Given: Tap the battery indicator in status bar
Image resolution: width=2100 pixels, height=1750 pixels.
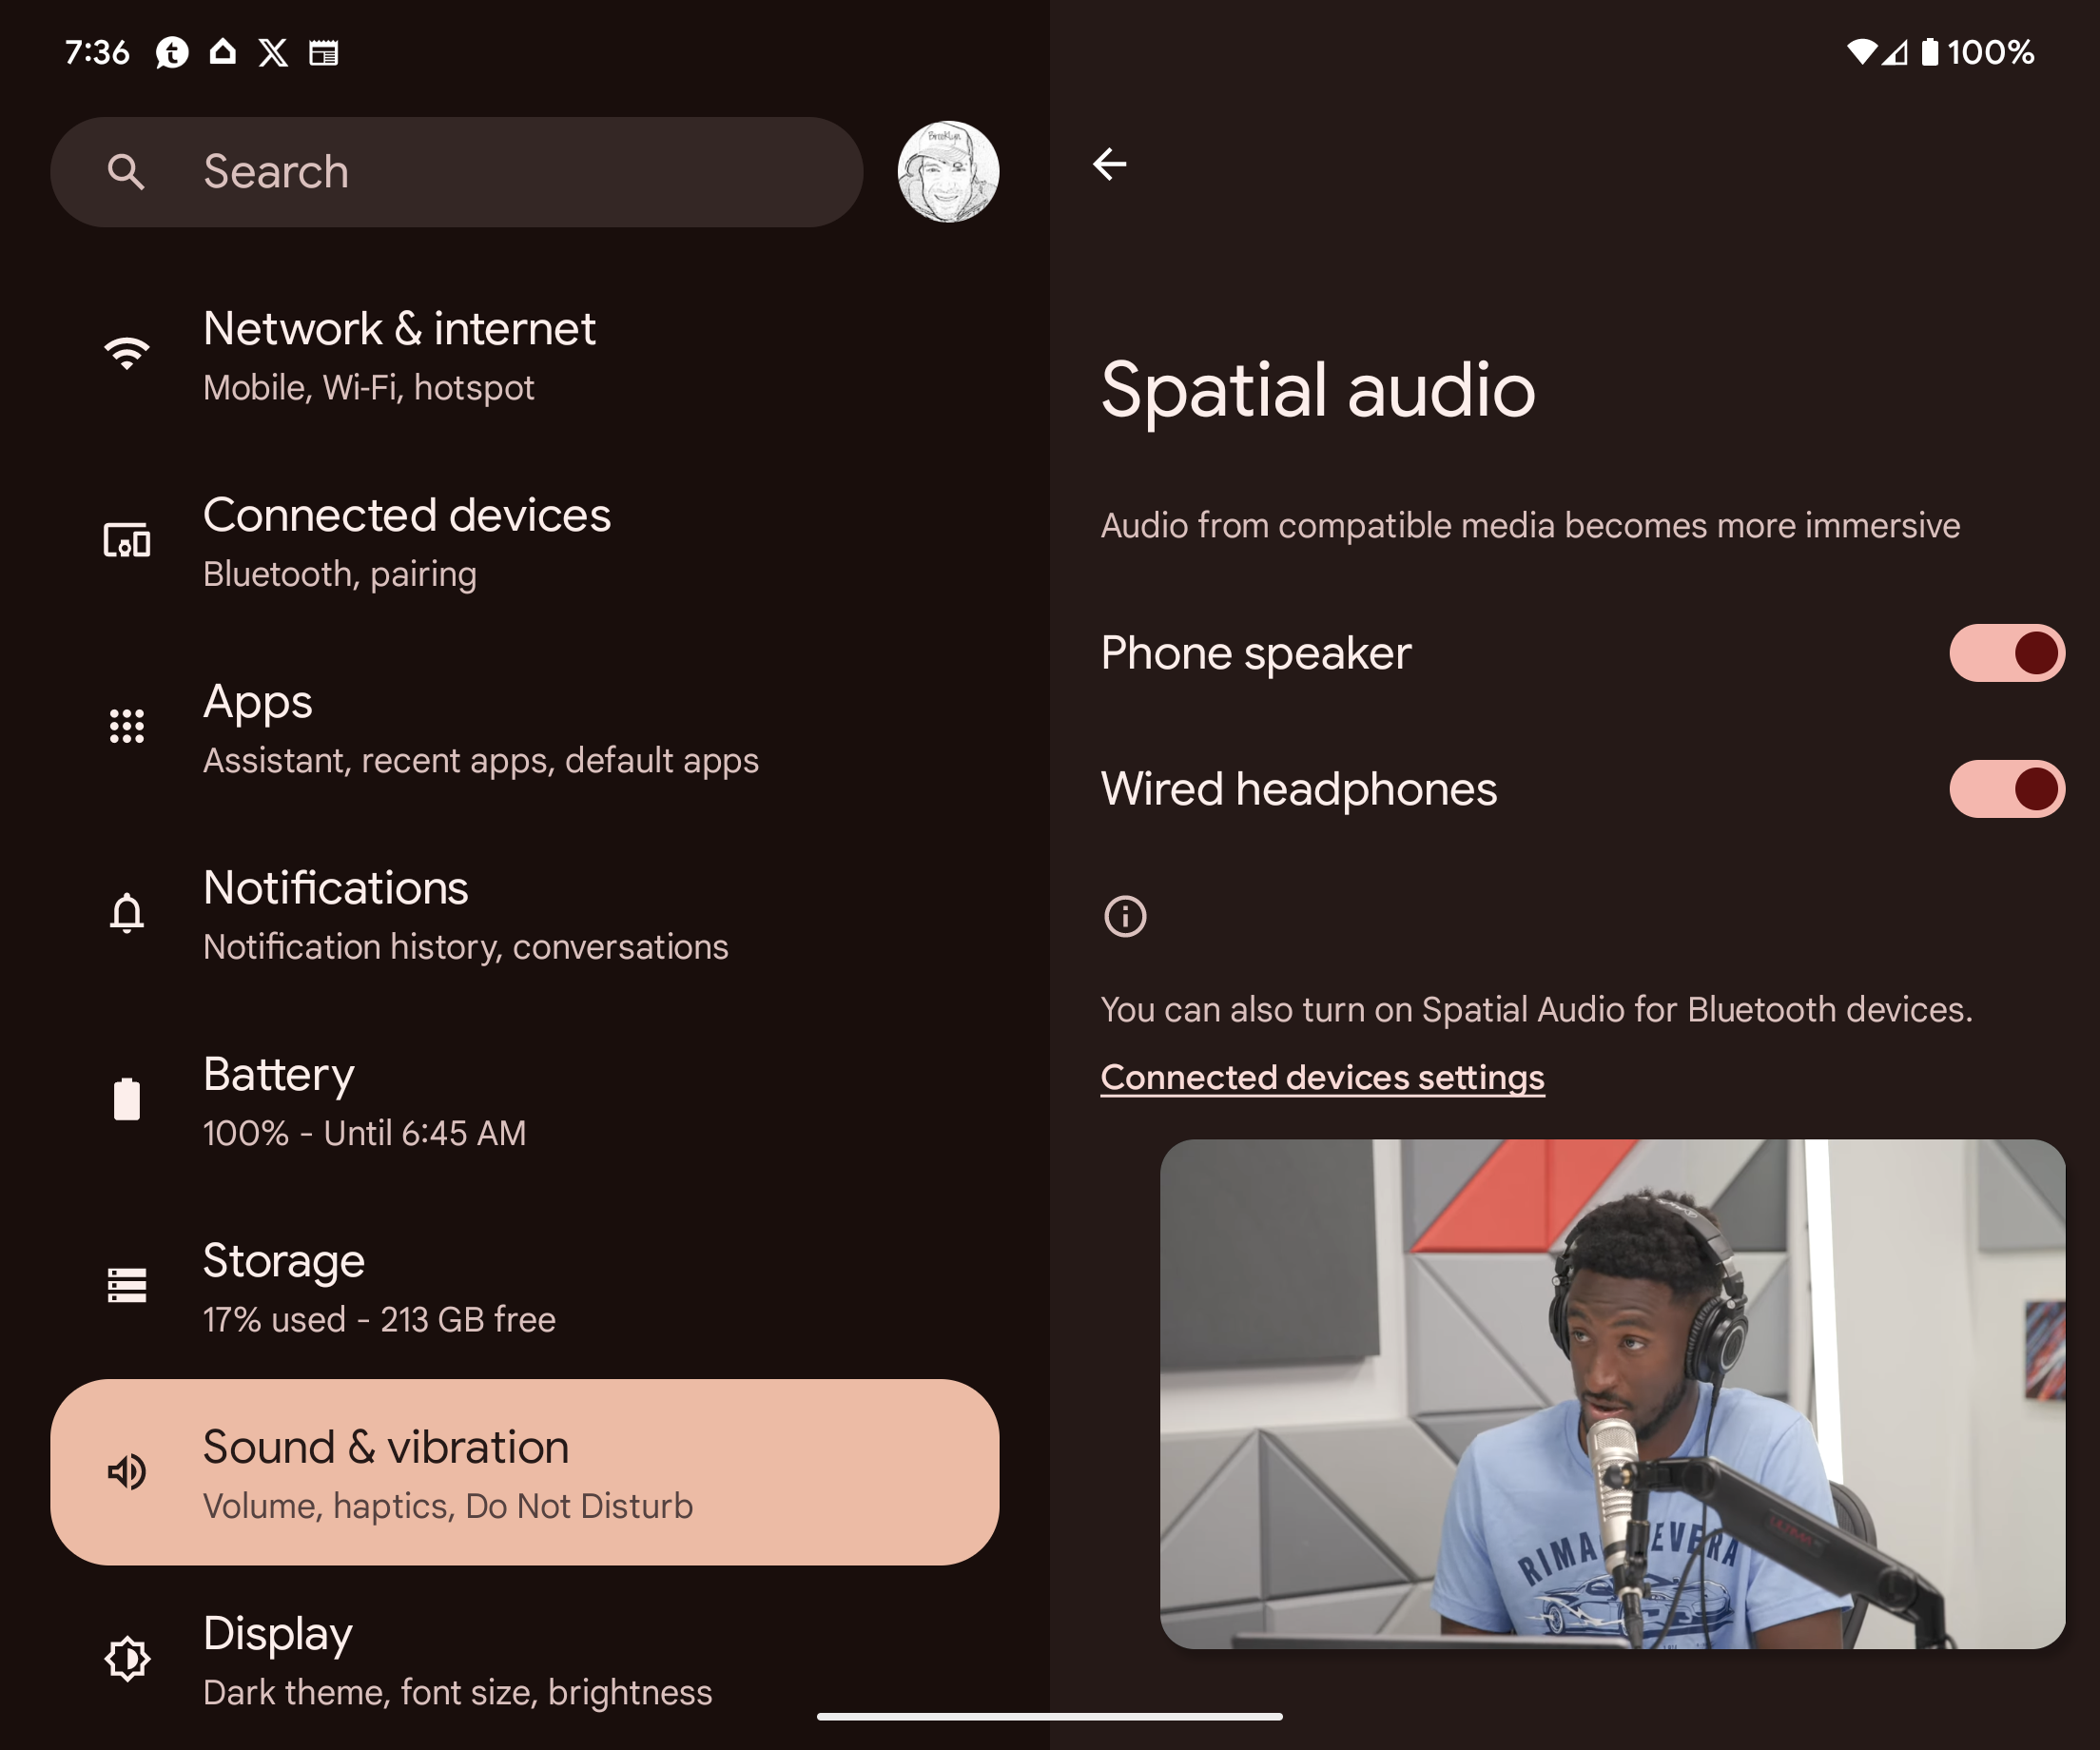Looking at the screenshot, I should pos(1930,52).
